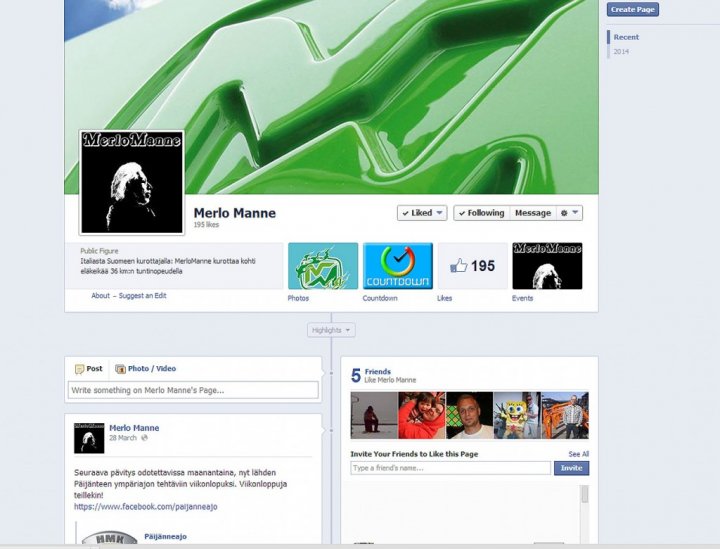Click the Merlo Manne profile picture
Screen dimensions: 720x549
point(132,181)
